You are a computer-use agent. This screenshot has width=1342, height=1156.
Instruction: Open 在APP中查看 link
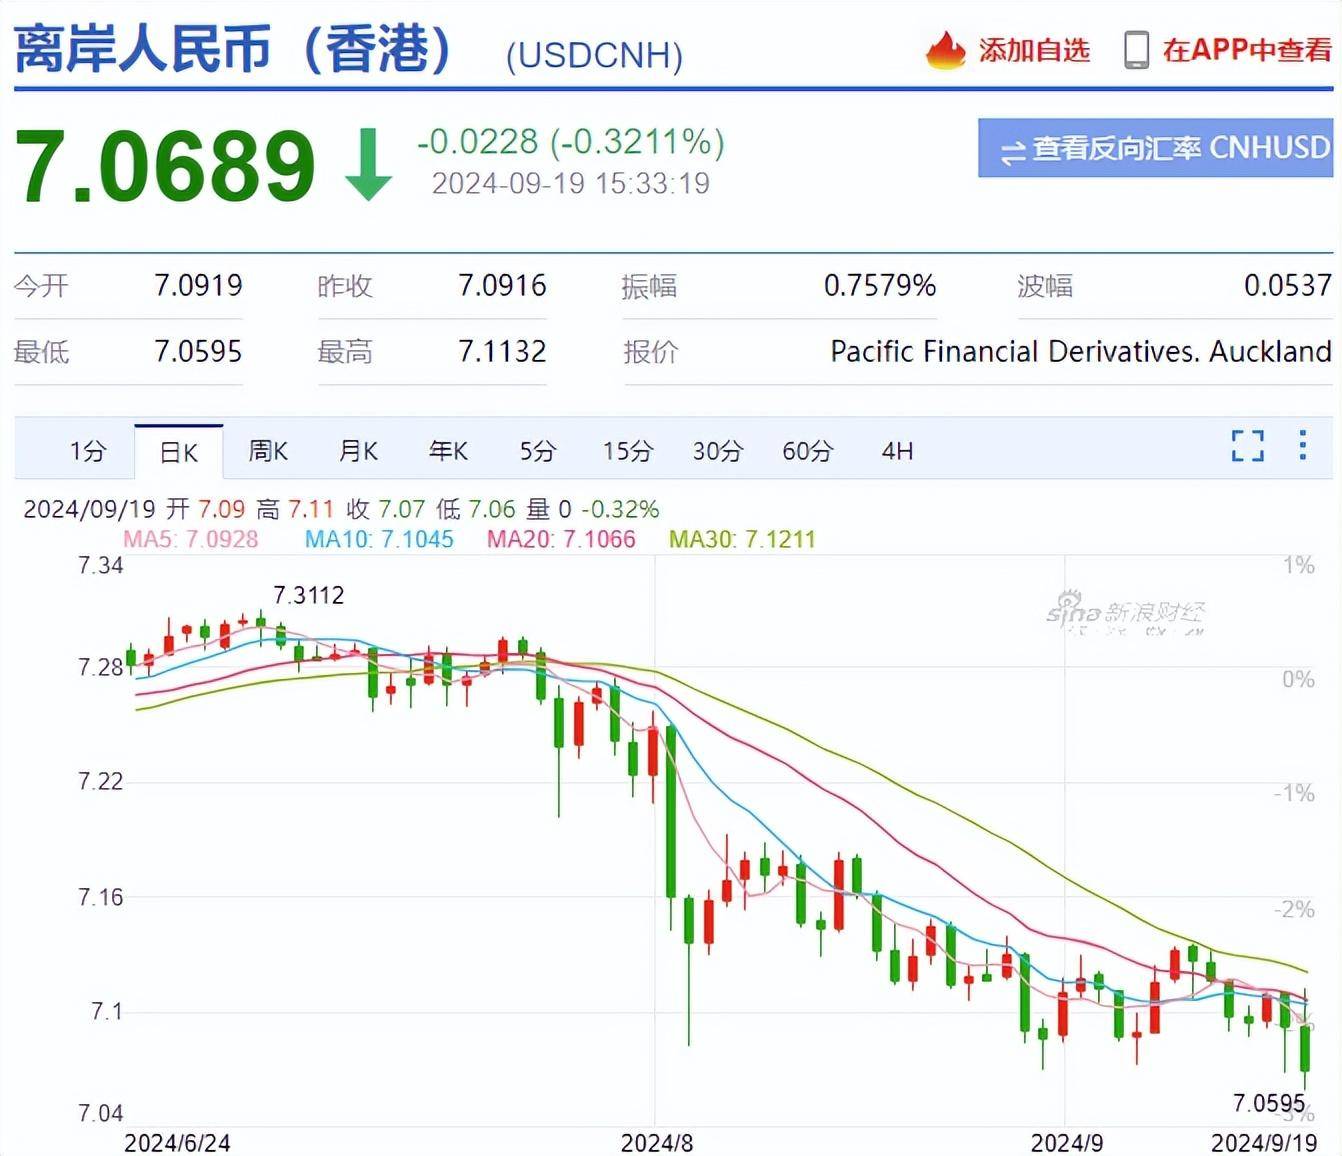1247,50
